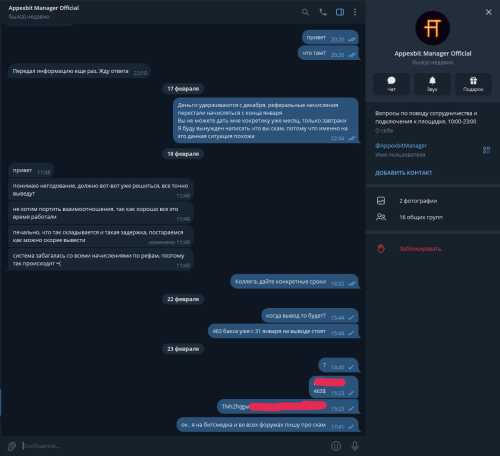Screen dimensions: 500x456
Task: Click ДОБАВИТЬ КОНТАКТ link
Action: (x=403, y=173)
